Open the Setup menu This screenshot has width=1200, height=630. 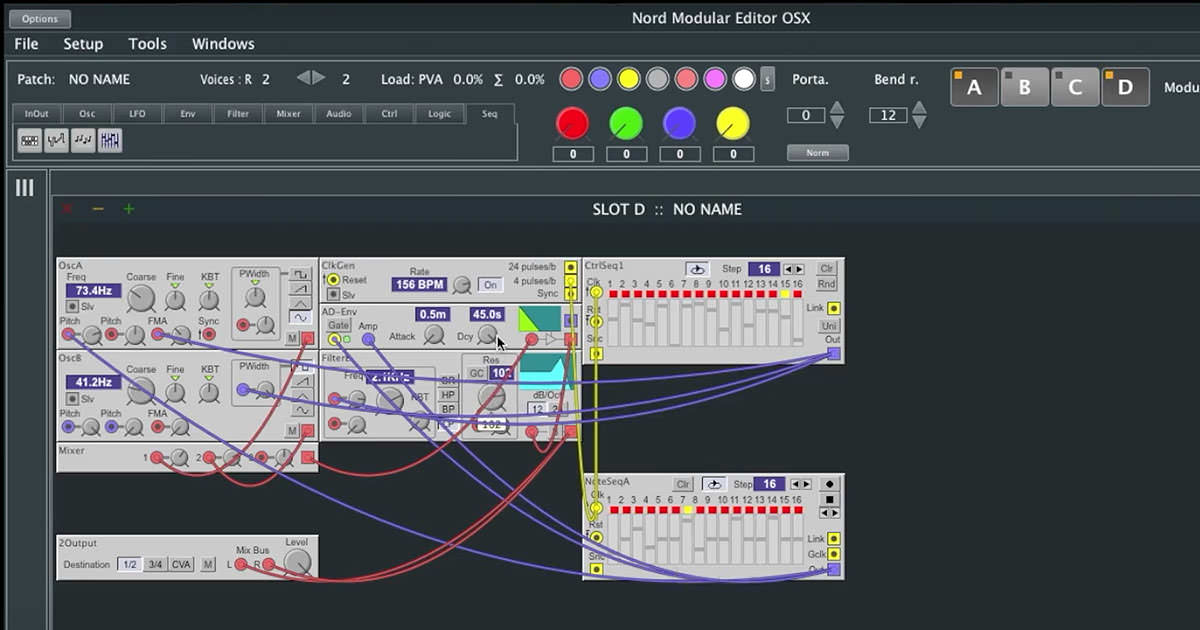pos(83,44)
